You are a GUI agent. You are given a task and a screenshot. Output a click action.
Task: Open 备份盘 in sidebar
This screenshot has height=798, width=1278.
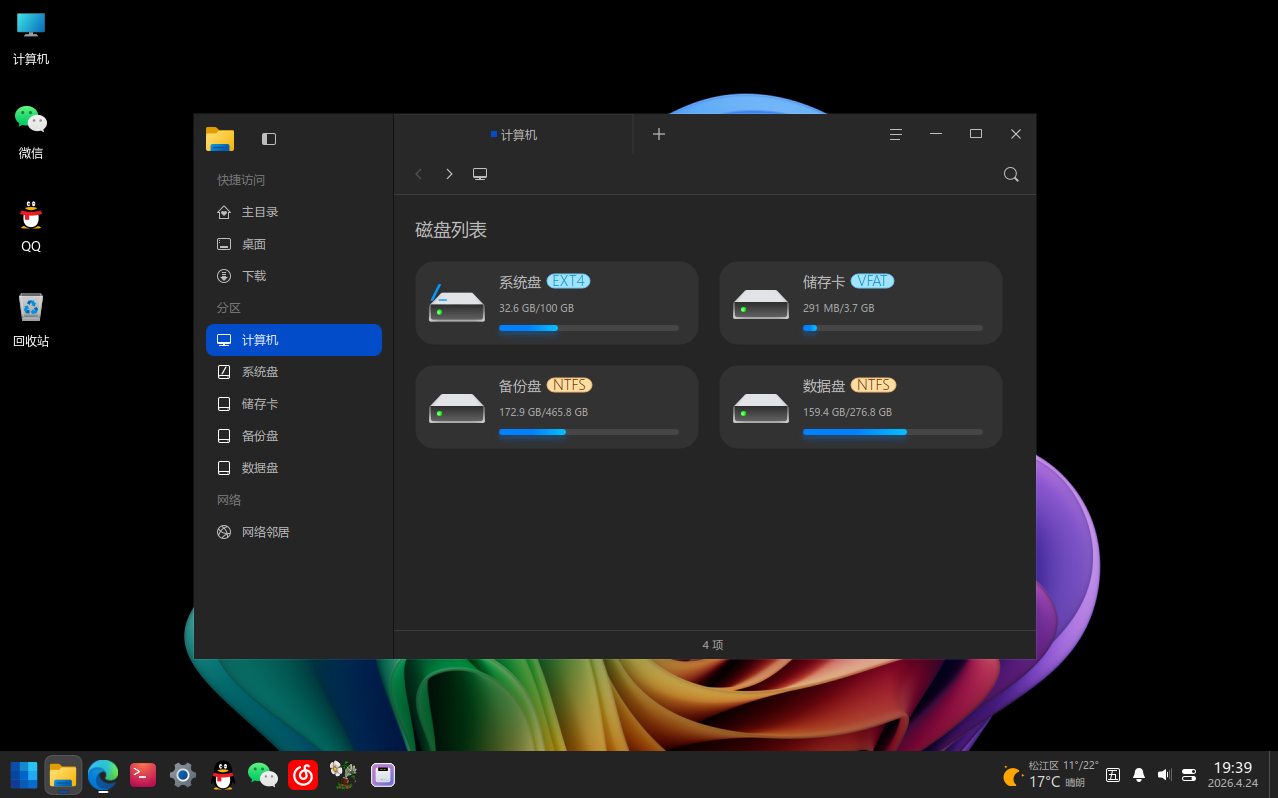pyautogui.click(x=294, y=436)
